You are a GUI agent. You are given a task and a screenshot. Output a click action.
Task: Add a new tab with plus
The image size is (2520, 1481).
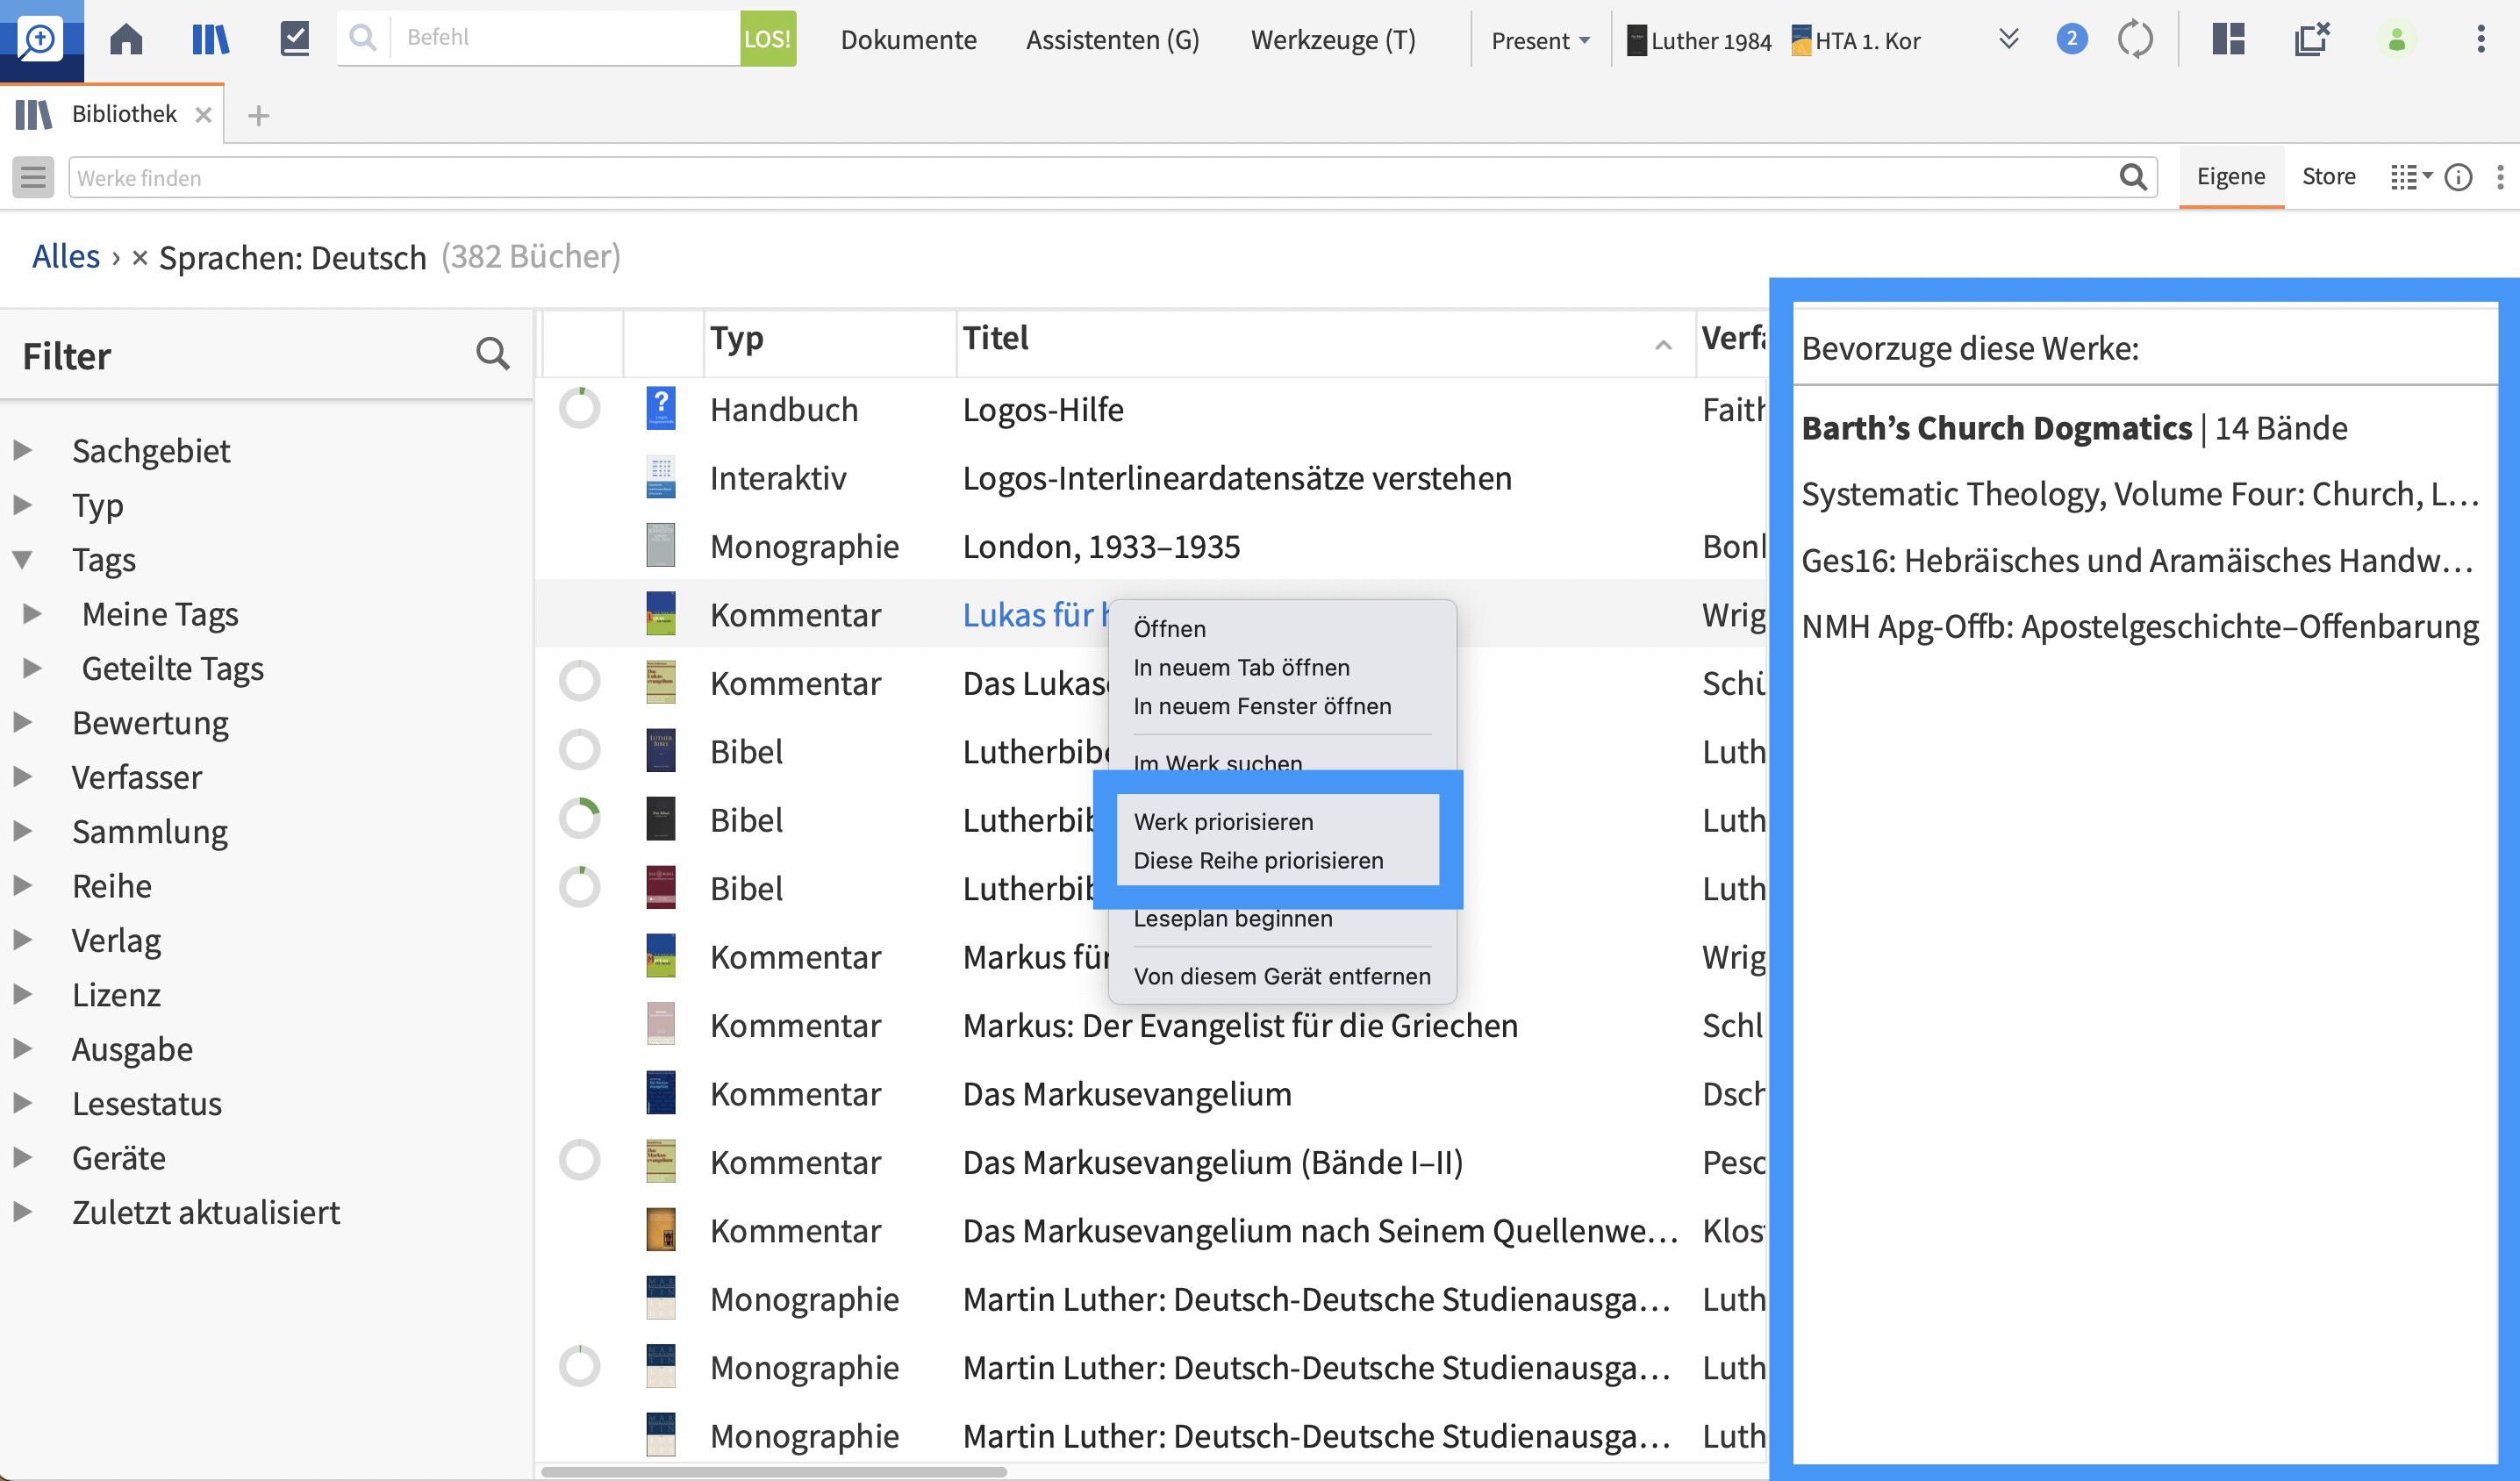258,116
